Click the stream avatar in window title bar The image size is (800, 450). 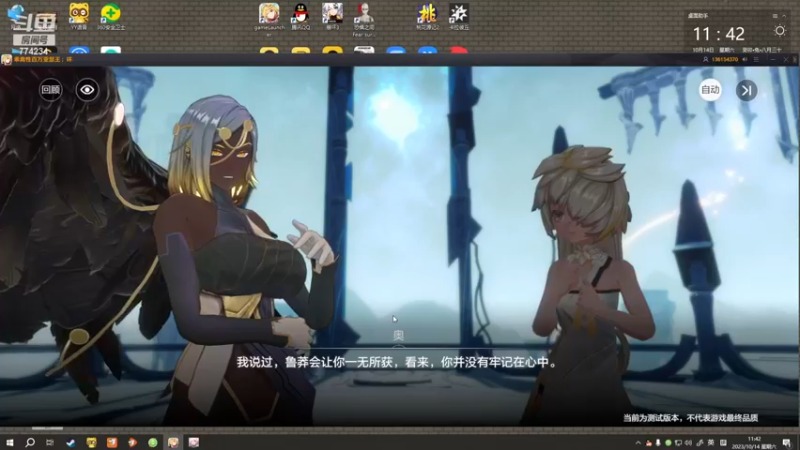[6, 60]
